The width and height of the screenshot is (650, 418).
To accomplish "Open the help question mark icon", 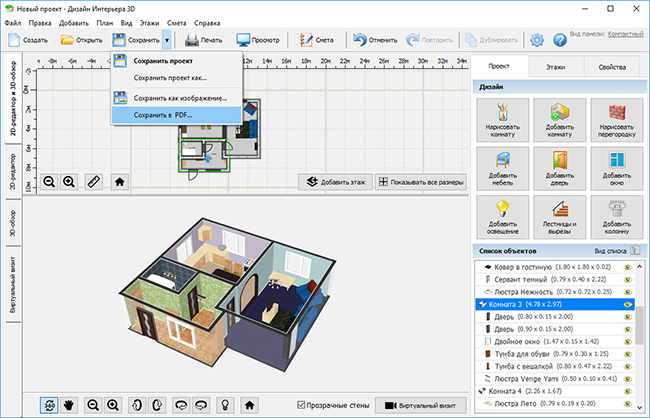I will click(x=560, y=40).
